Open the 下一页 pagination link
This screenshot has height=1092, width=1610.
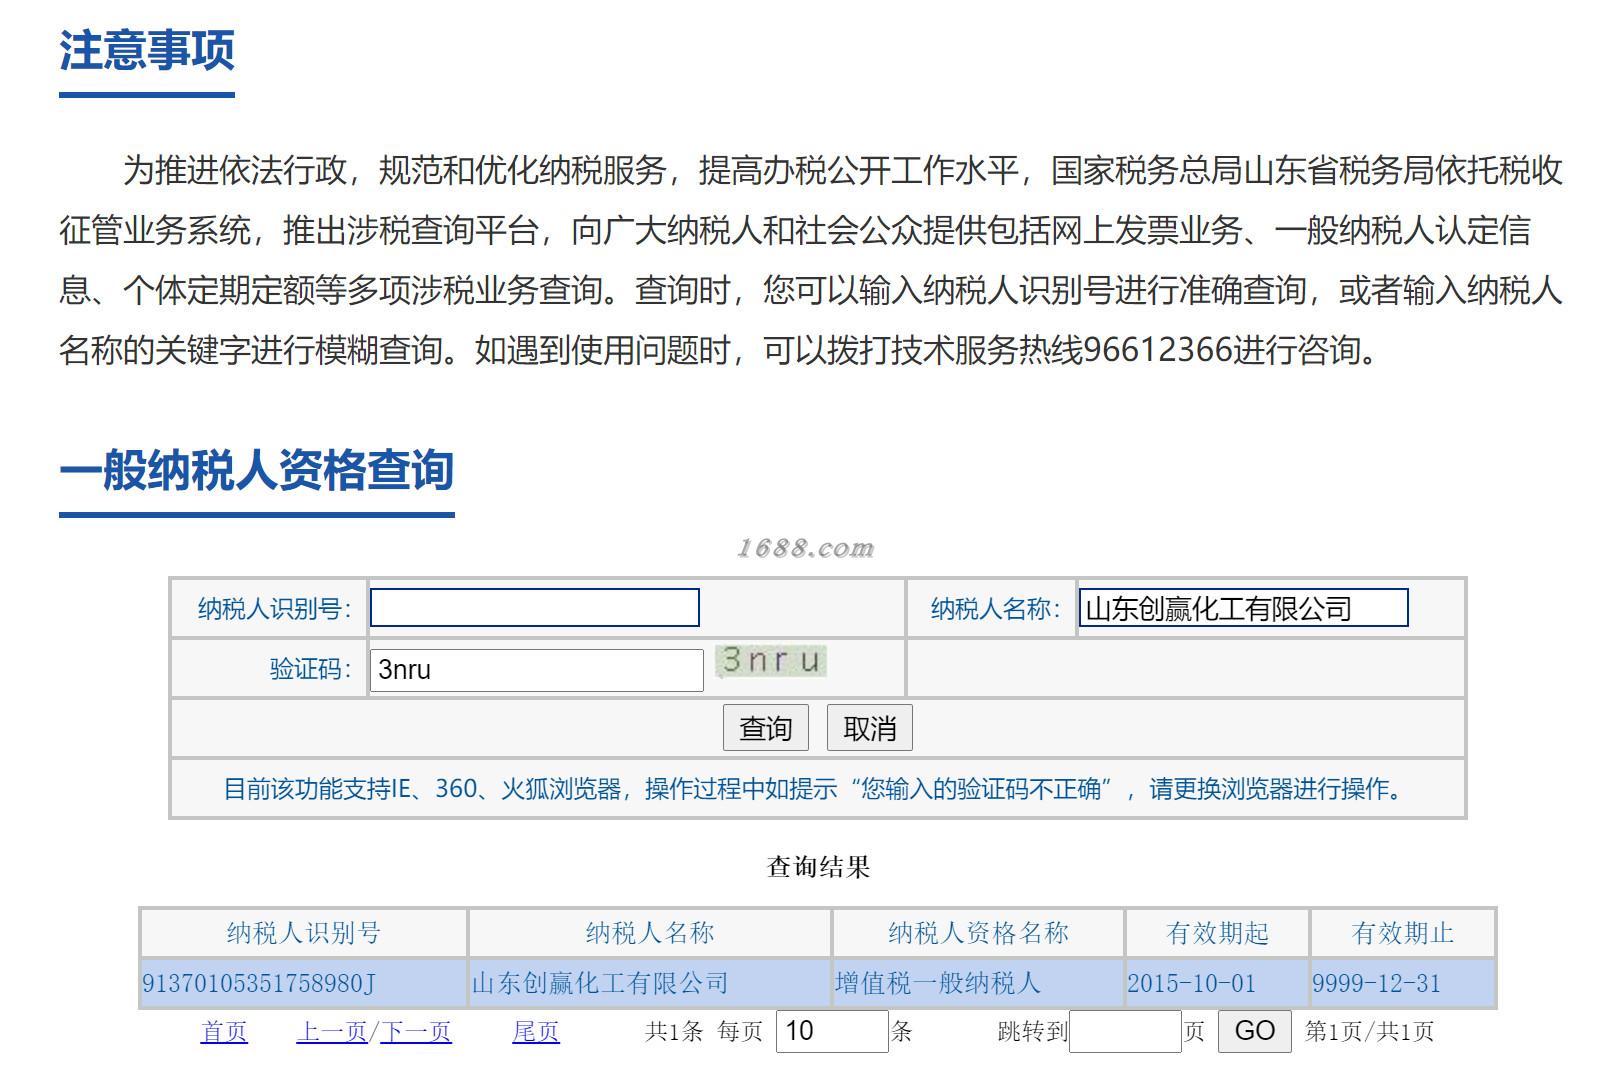(x=415, y=1031)
